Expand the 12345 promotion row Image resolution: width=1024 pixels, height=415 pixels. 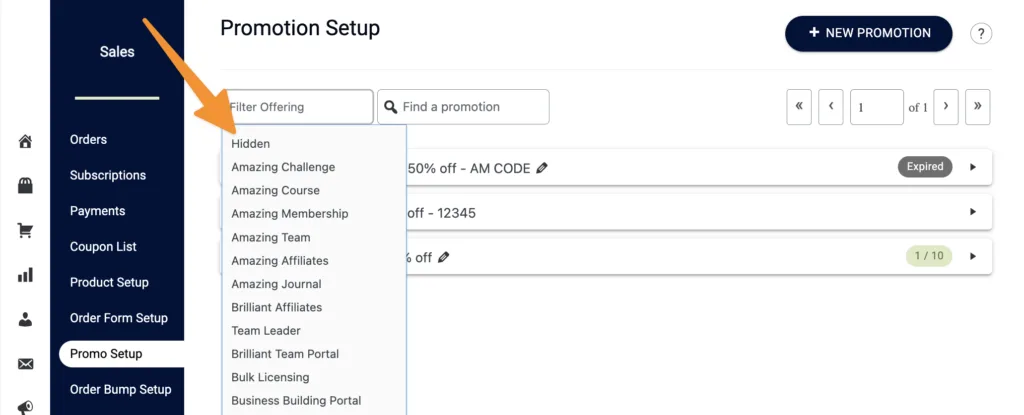(x=973, y=212)
